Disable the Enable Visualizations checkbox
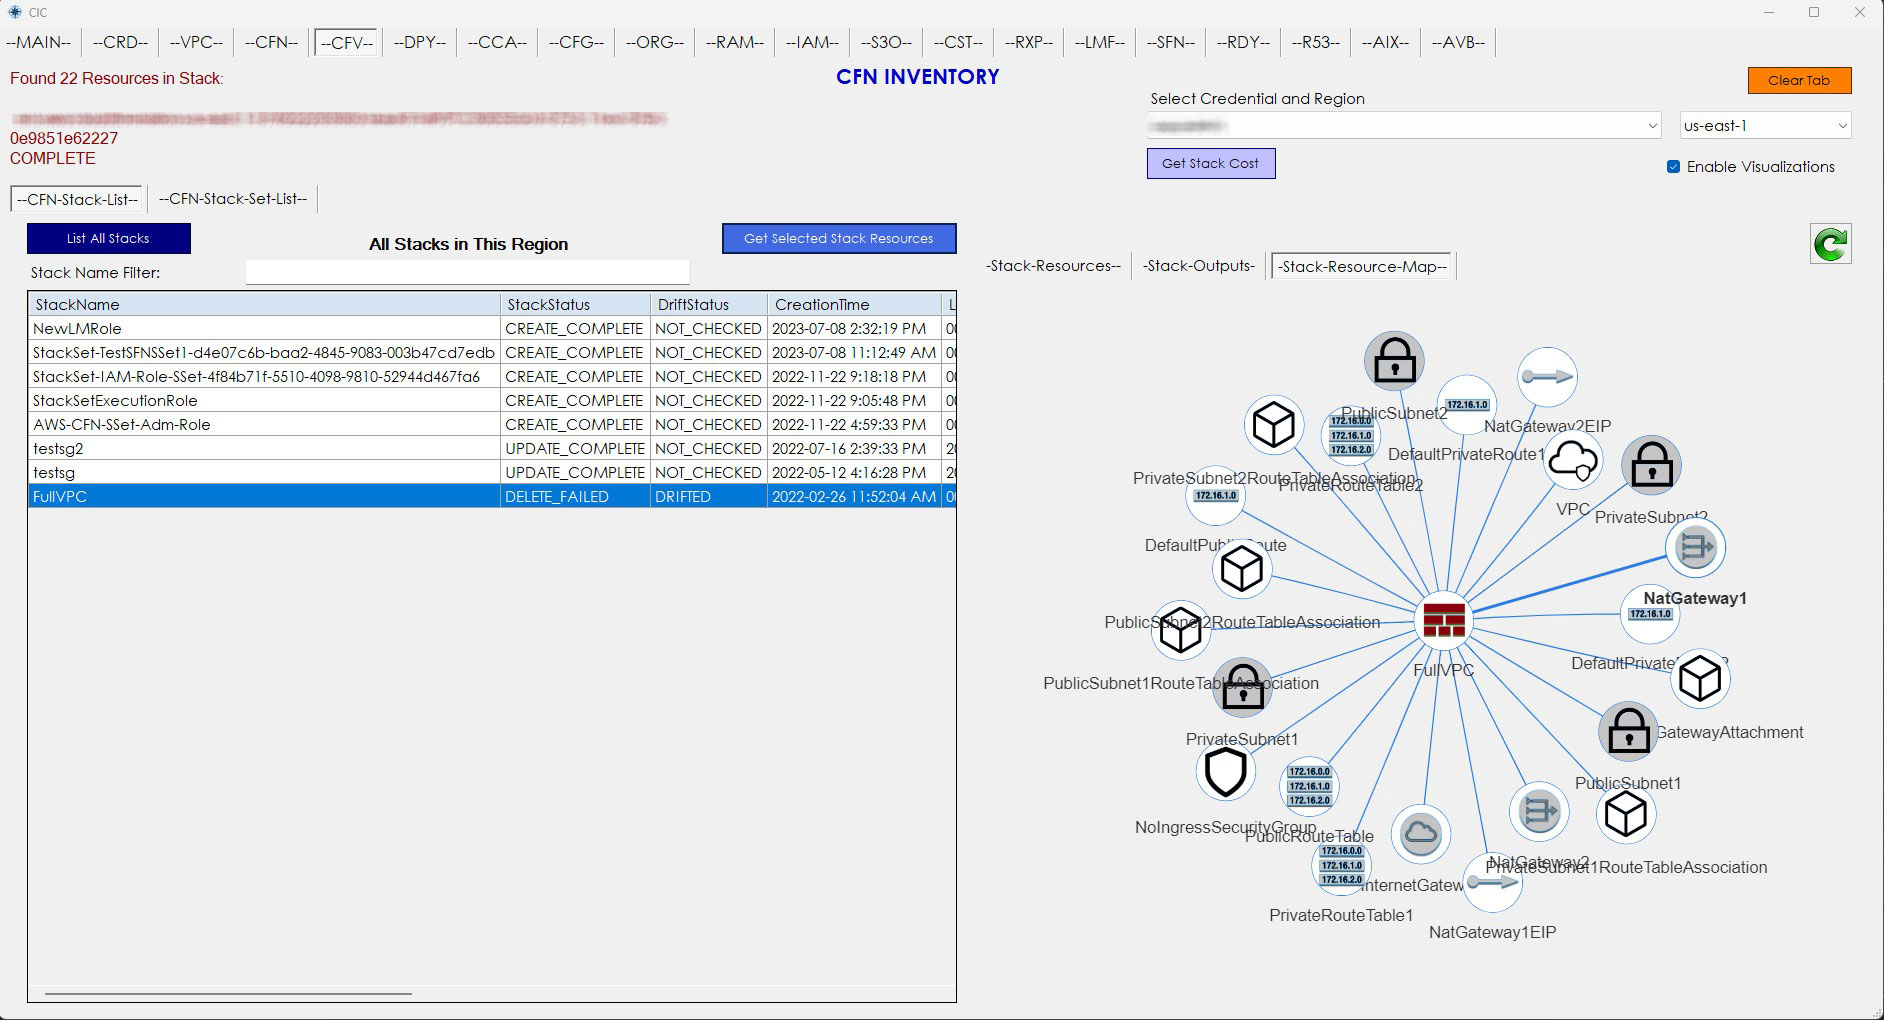The height and width of the screenshot is (1020, 1884). pyautogui.click(x=1673, y=167)
